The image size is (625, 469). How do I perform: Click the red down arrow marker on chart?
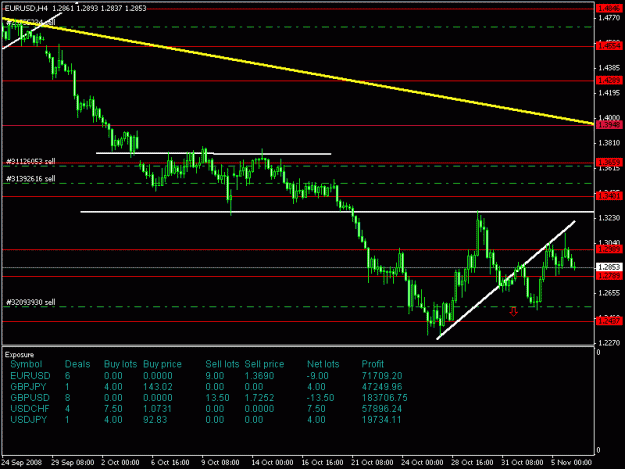[x=513, y=312]
